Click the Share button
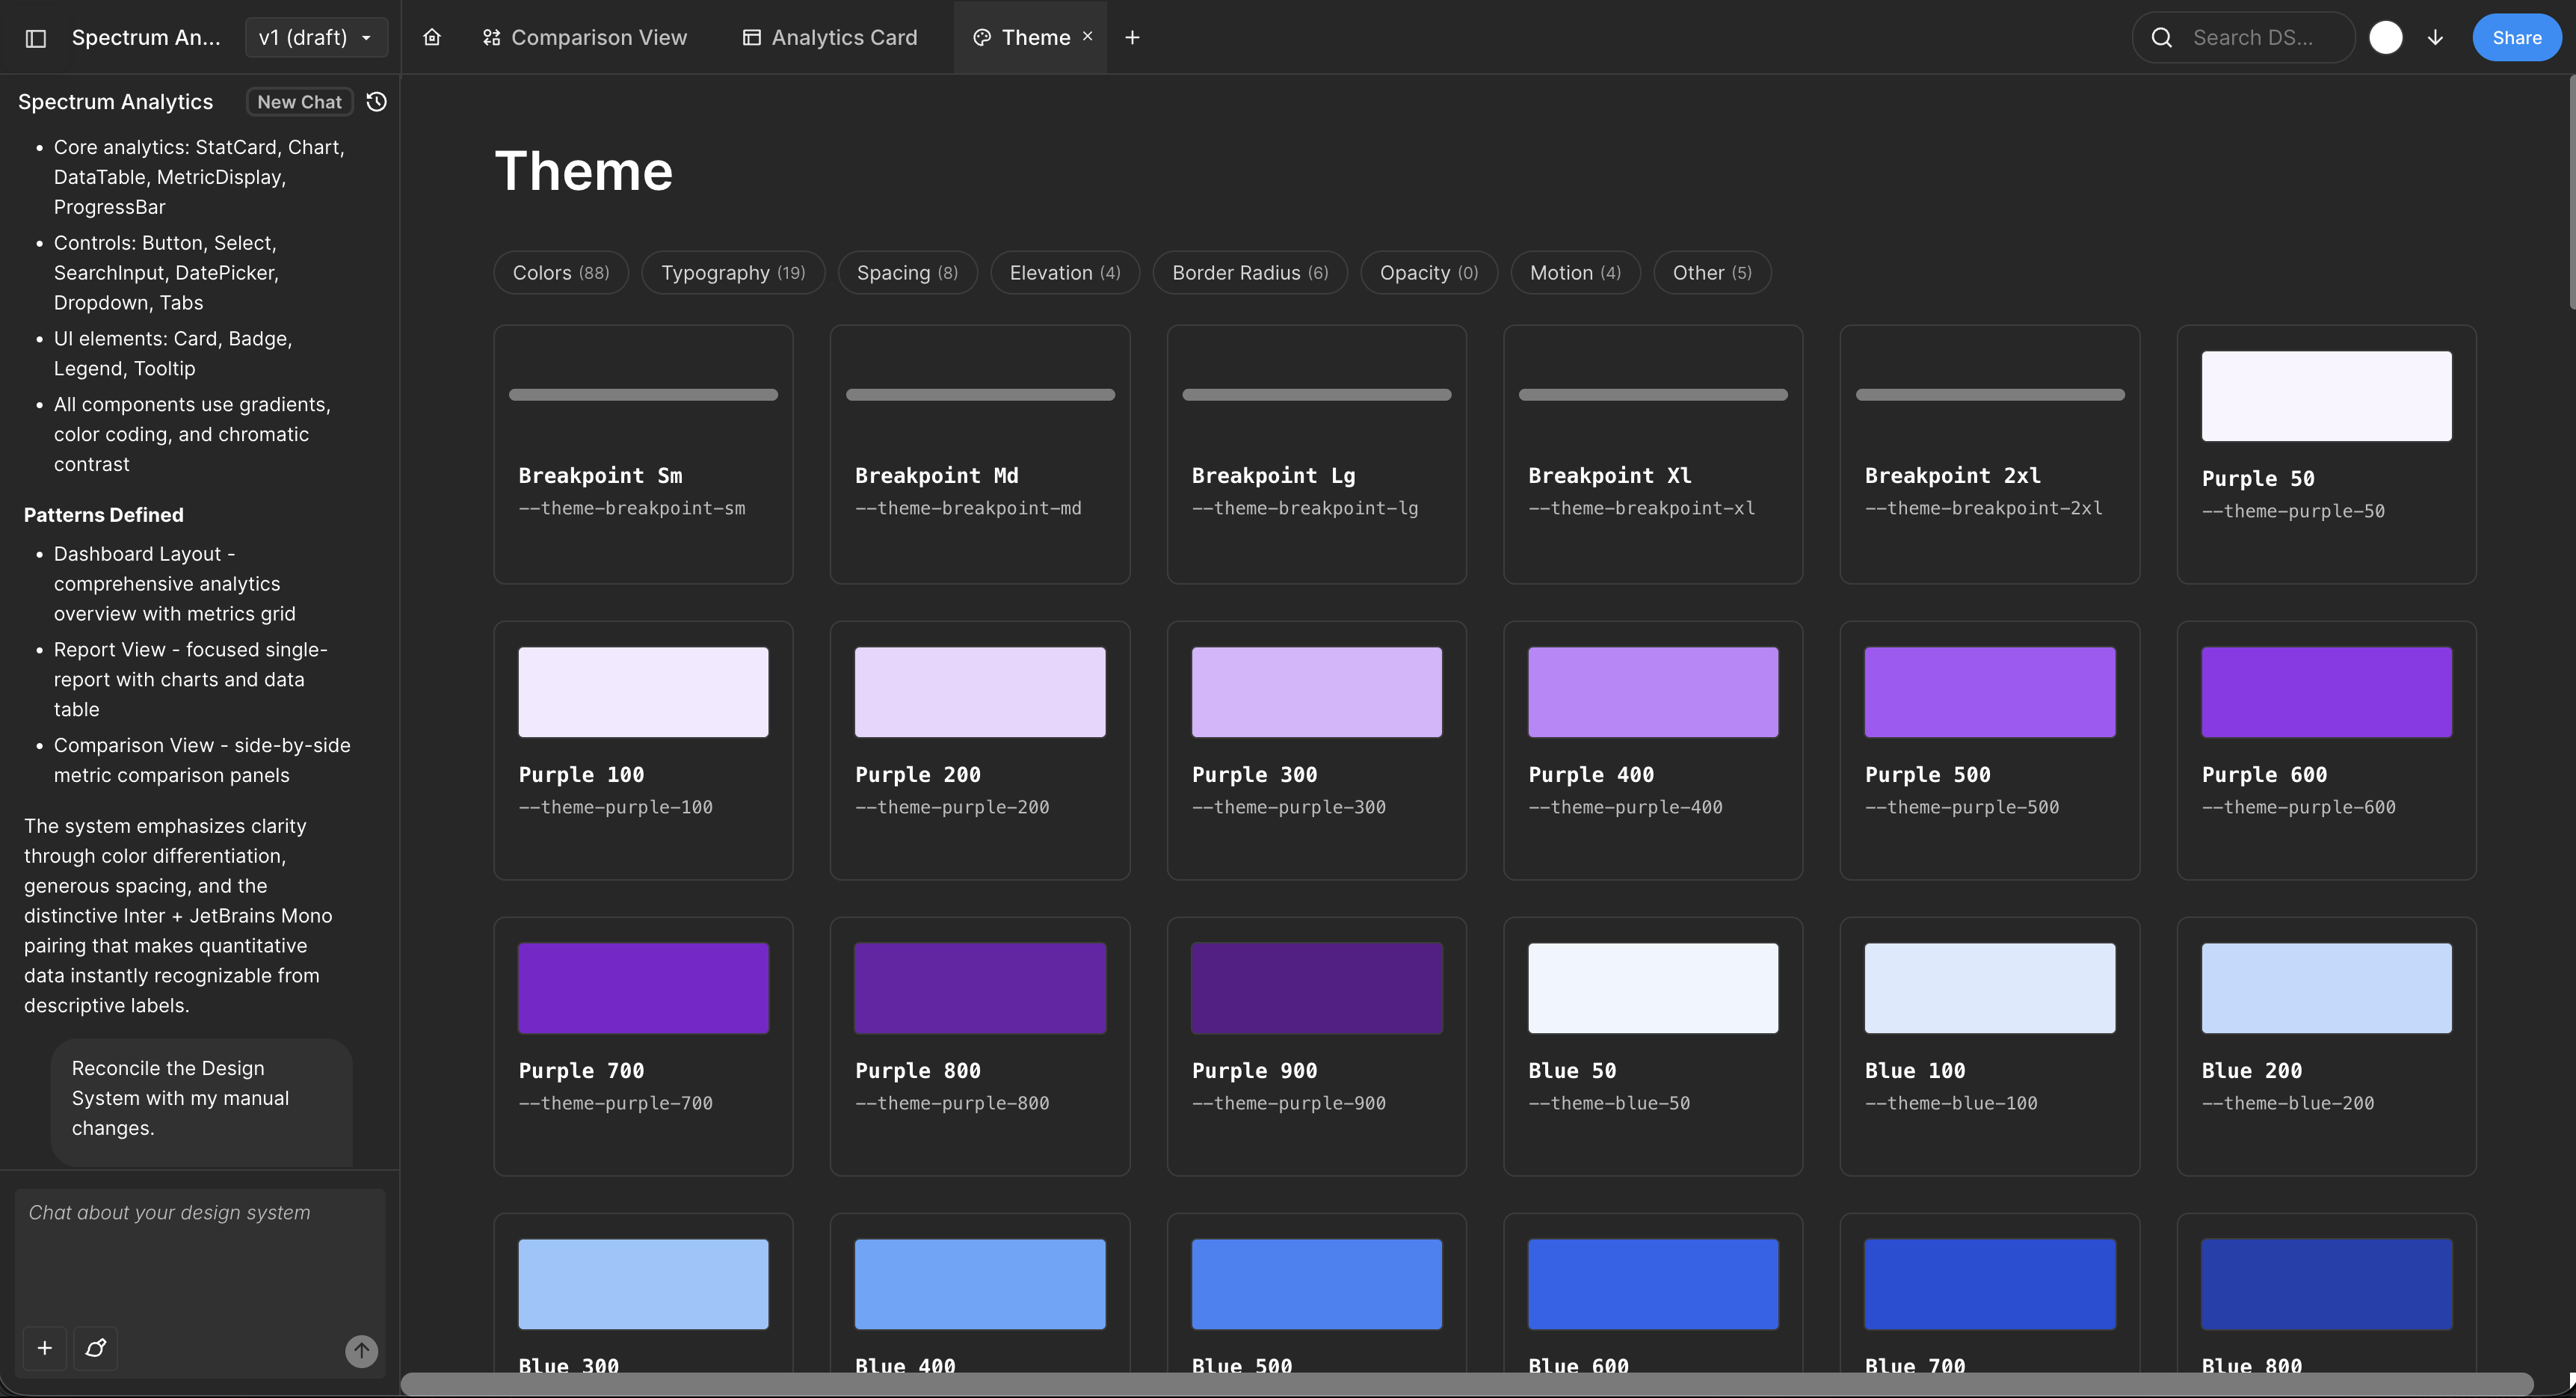This screenshot has width=2576, height=1398. [2516, 37]
